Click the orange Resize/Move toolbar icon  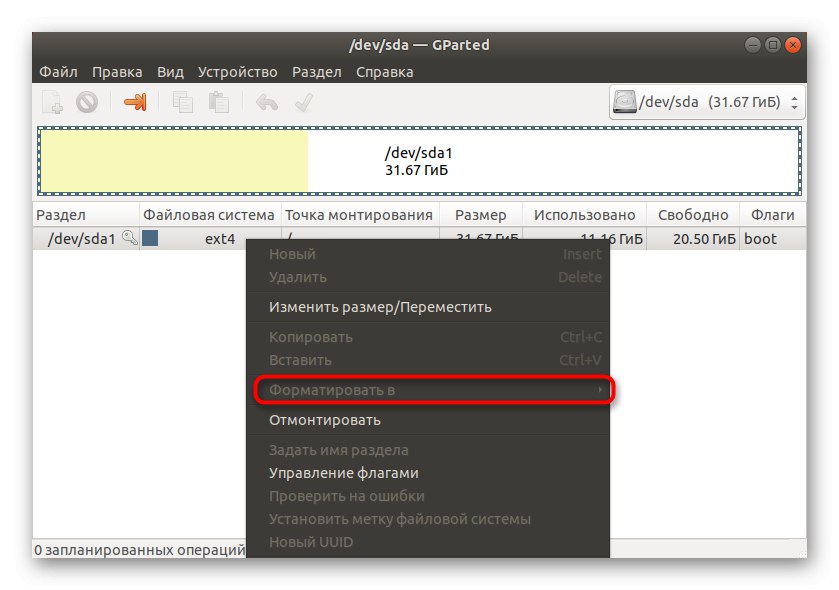click(135, 102)
